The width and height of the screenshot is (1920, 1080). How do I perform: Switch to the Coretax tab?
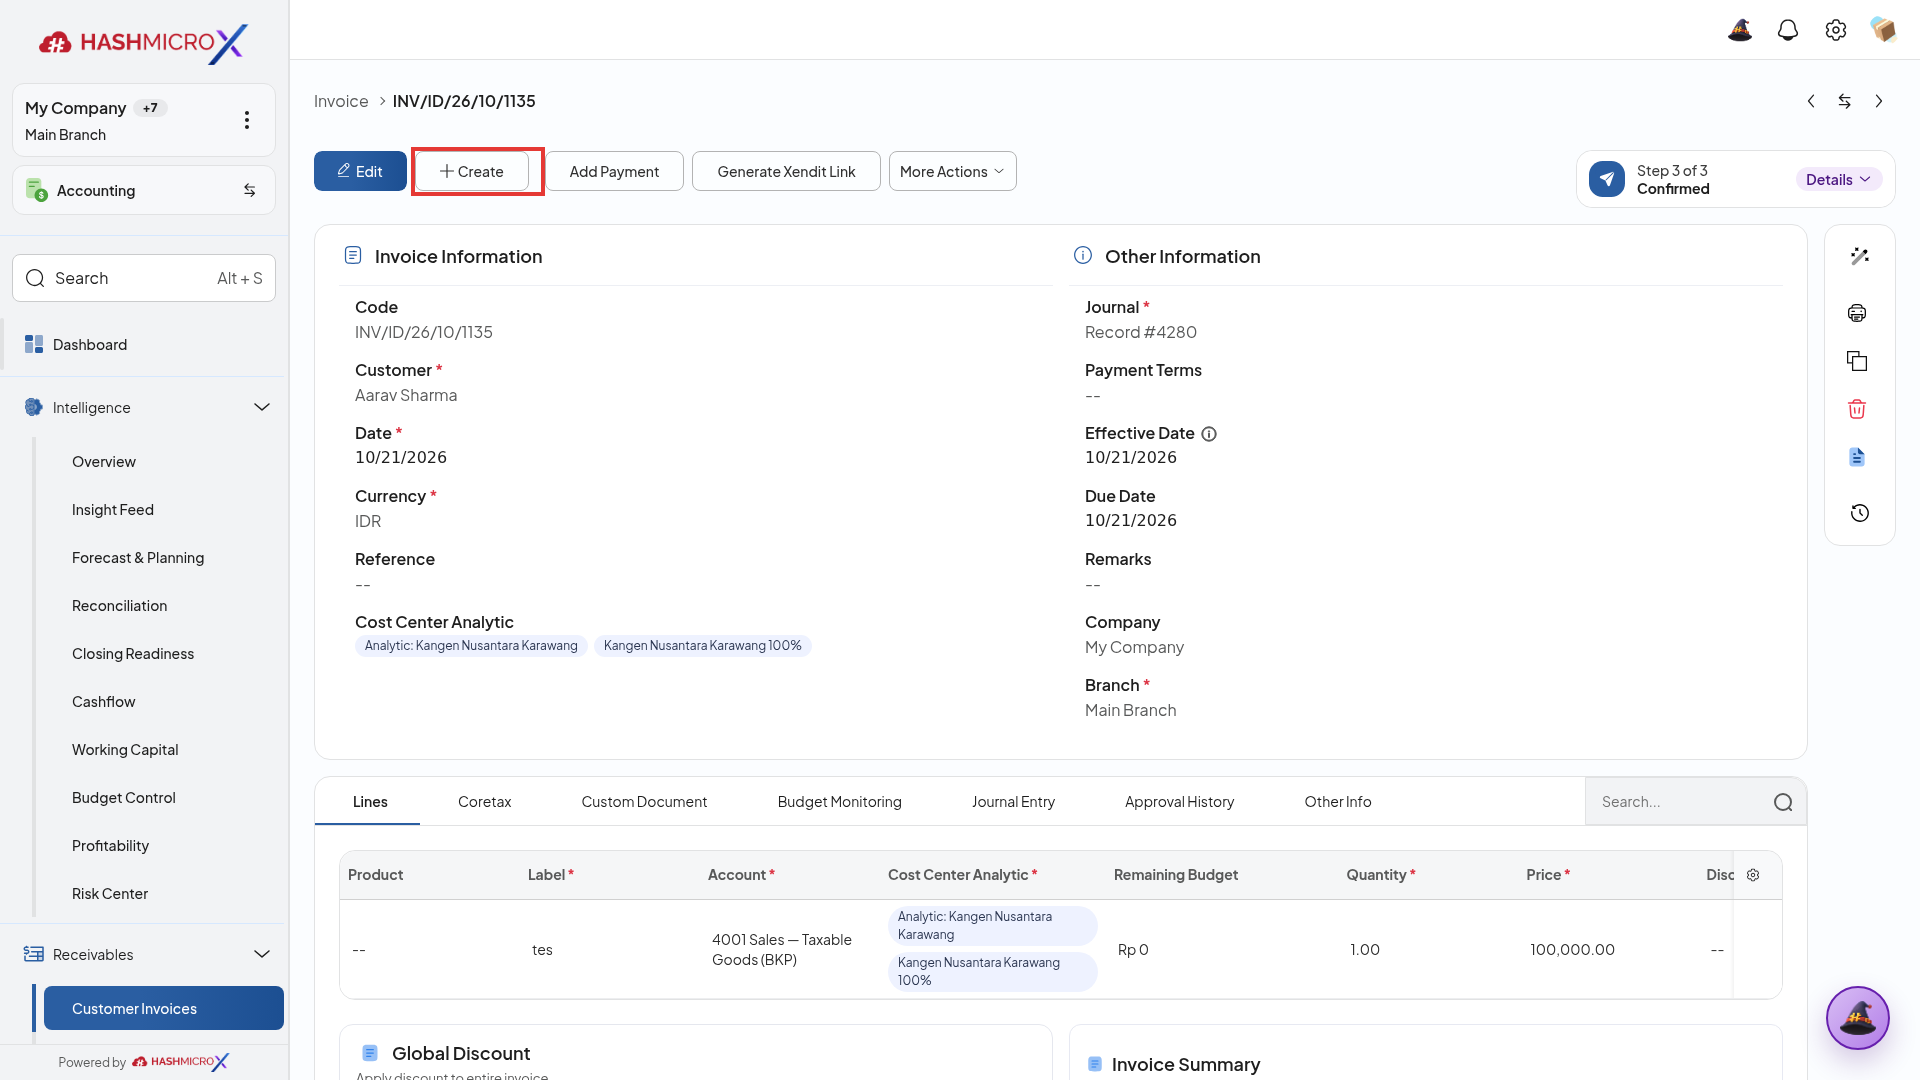click(484, 802)
